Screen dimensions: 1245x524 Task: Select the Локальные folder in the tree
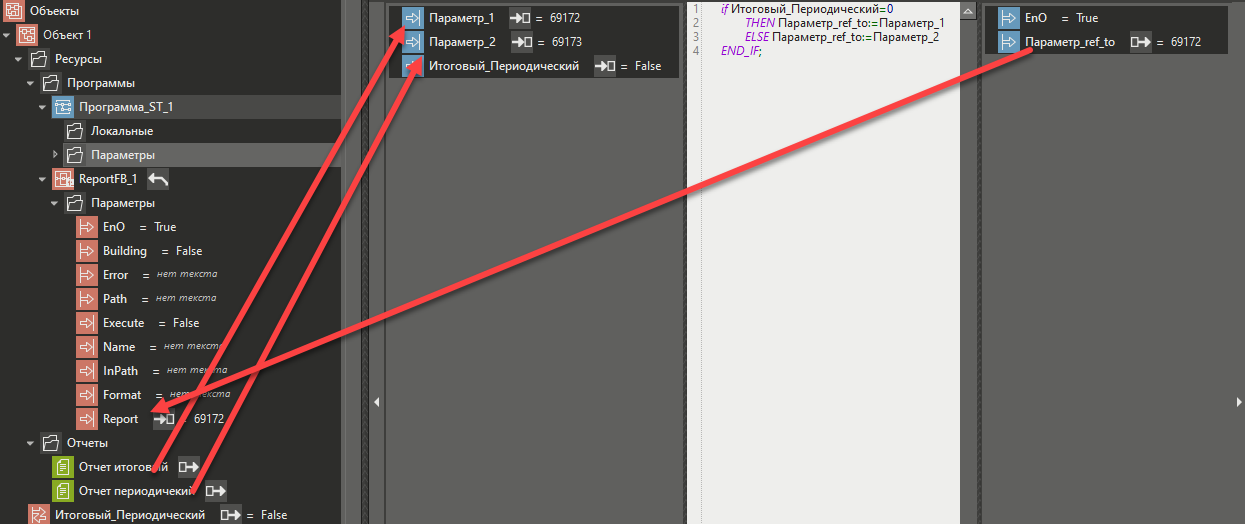point(121,131)
